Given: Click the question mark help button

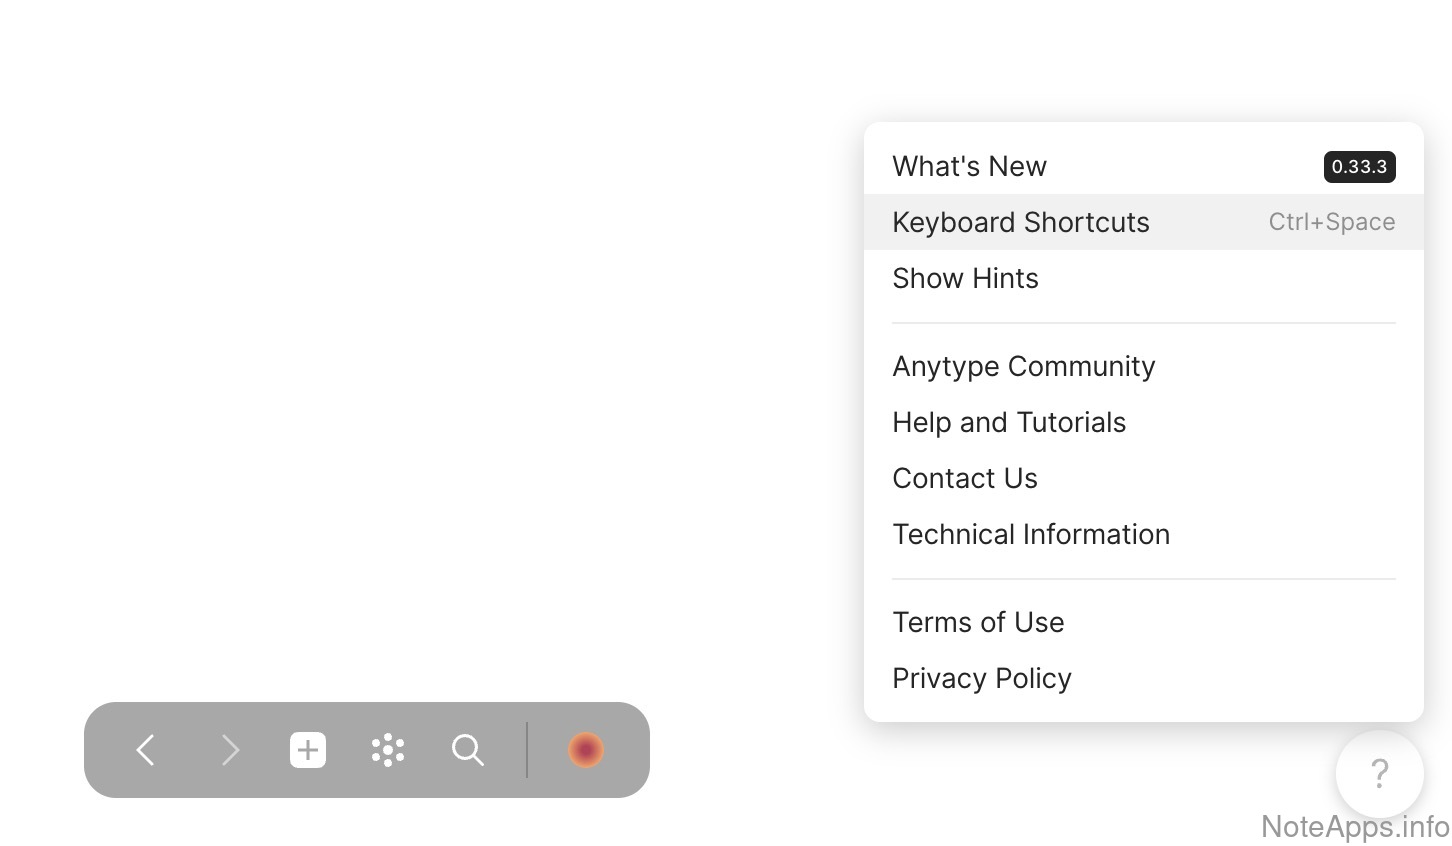Looking at the screenshot, I should pos(1379,773).
